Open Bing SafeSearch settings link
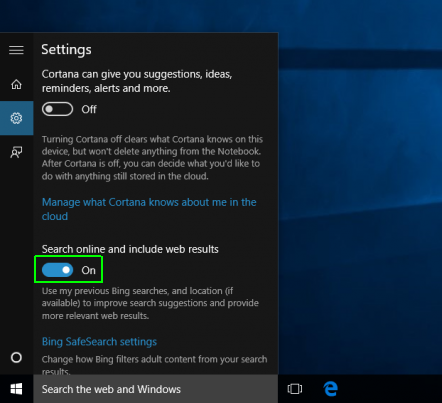The width and height of the screenshot is (442, 403). 99,342
